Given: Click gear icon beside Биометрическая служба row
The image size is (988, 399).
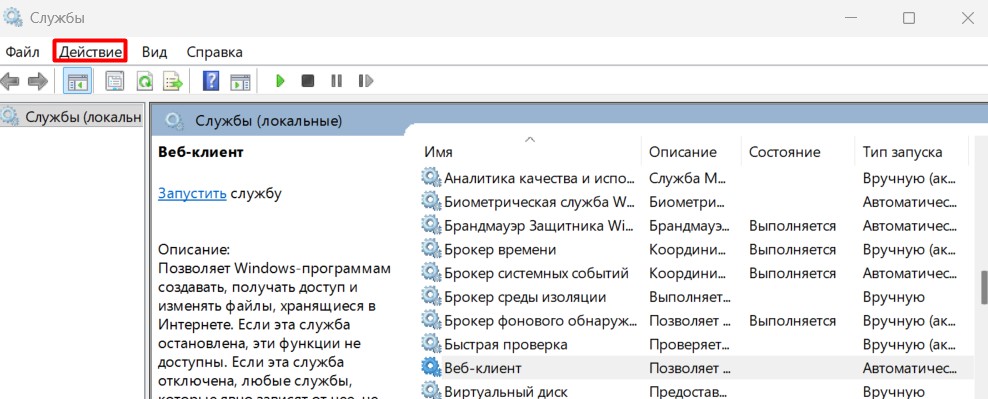Looking at the screenshot, I should pos(431,202).
